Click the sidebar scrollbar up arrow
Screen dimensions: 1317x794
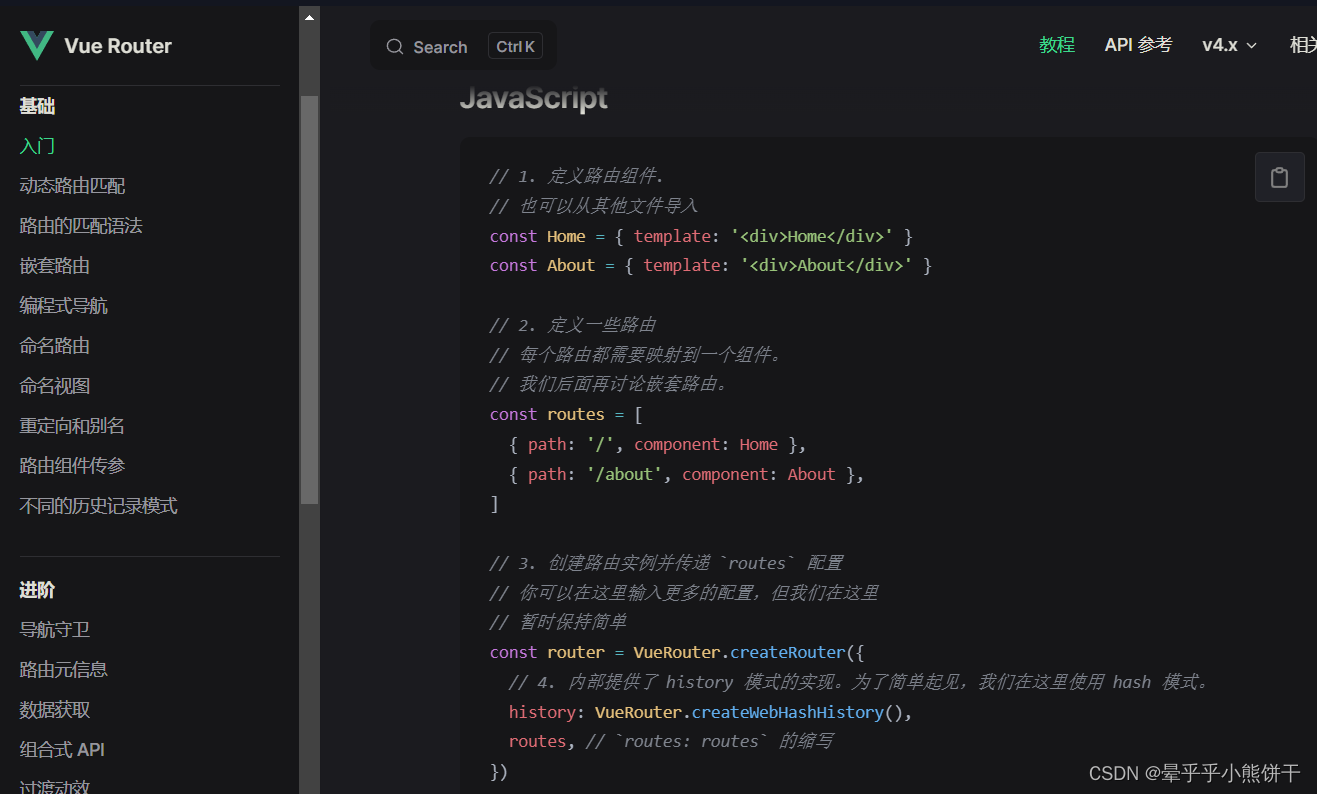tap(308, 15)
